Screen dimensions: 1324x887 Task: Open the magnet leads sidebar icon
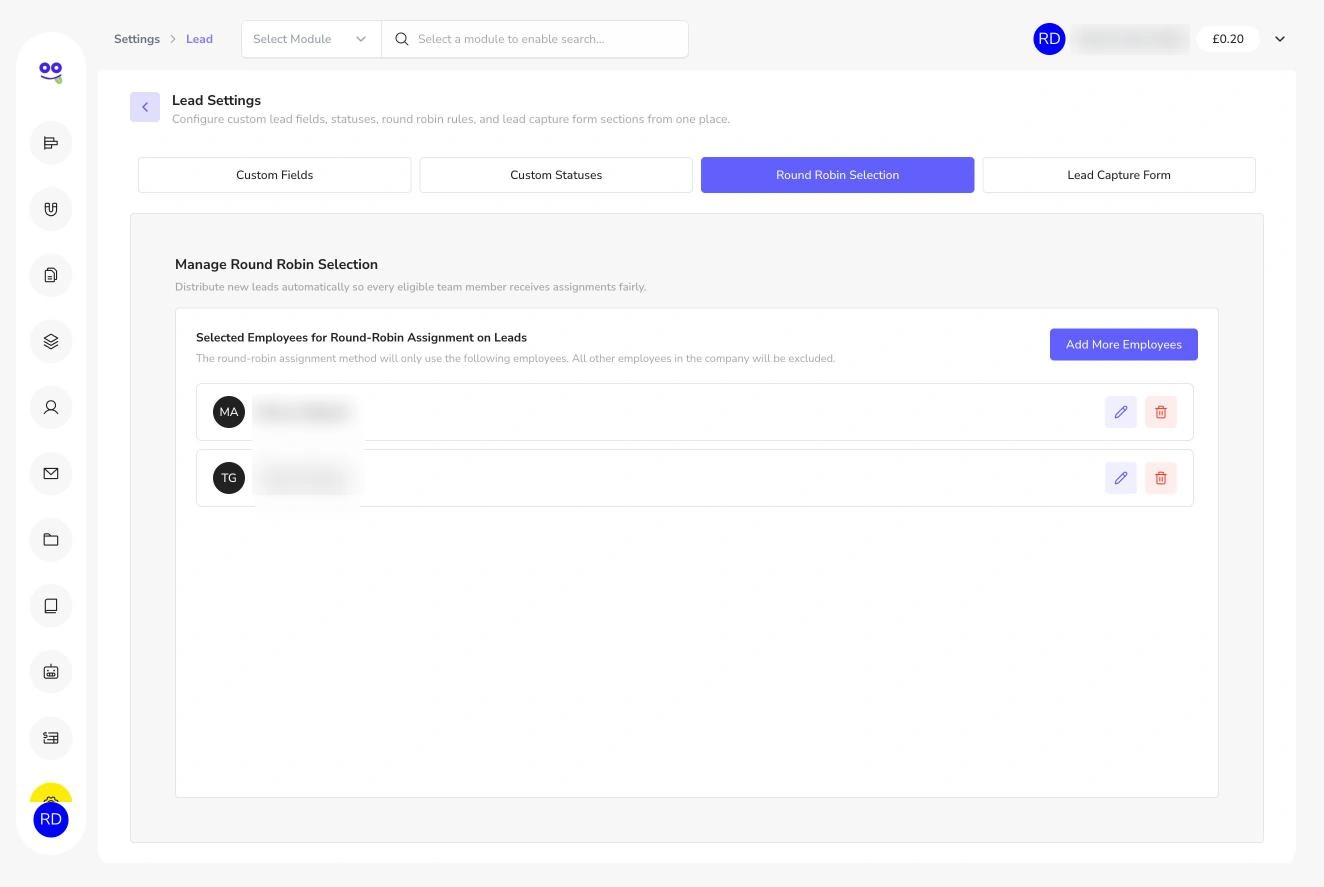(x=51, y=209)
